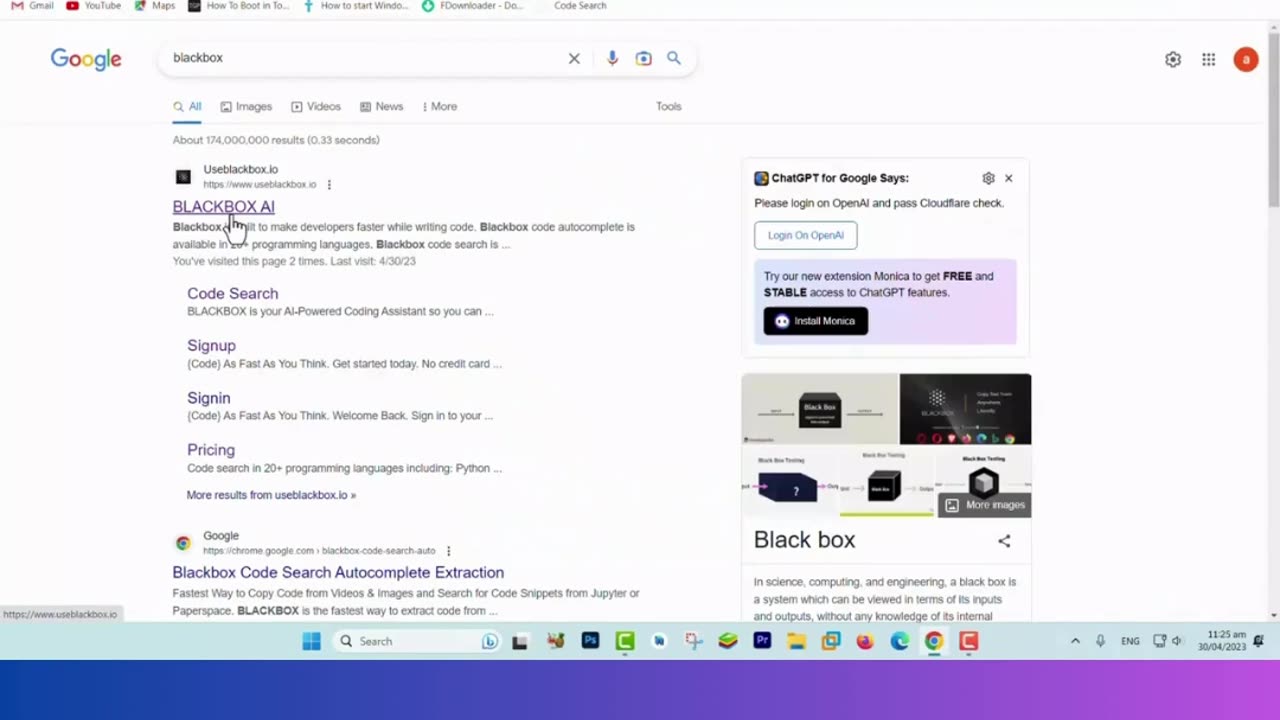Screen dimensions: 1280x720
Task: Open the Google apps grid icon
Action: 1209,60
